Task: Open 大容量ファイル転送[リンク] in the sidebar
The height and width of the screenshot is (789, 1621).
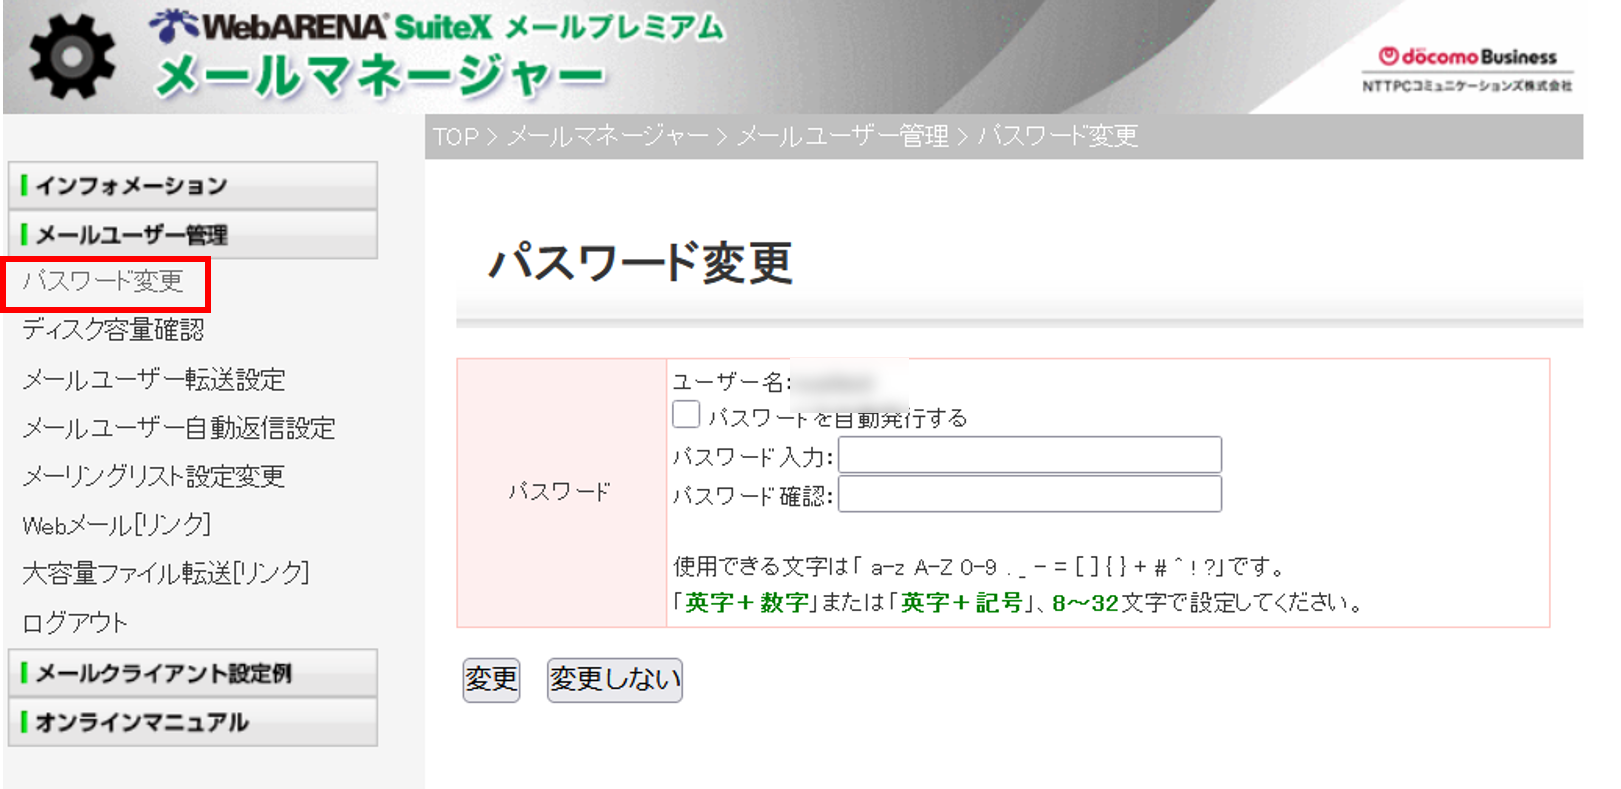Action: click(x=166, y=573)
